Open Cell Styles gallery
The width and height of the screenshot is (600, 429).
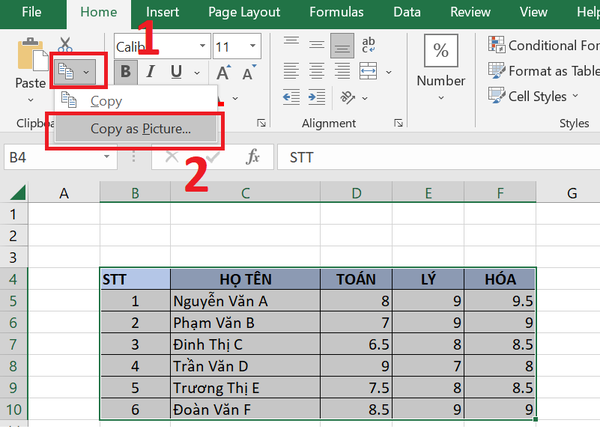(x=533, y=96)
